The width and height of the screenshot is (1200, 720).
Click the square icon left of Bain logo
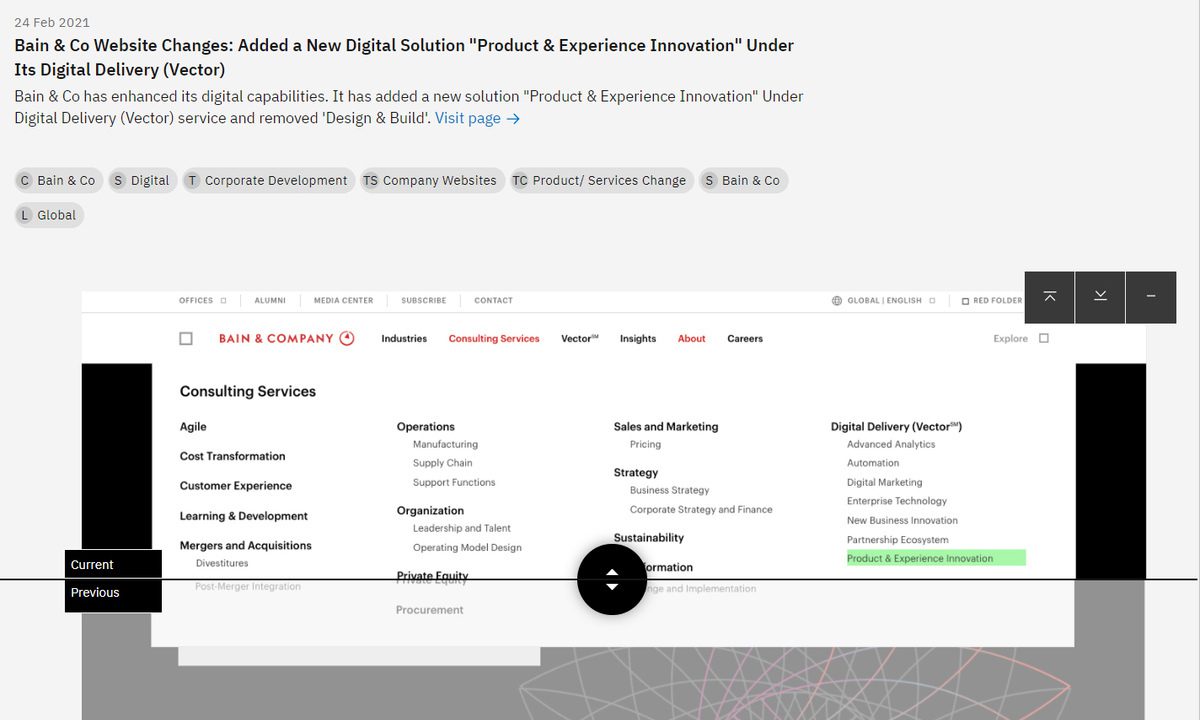tap(186, 339)
